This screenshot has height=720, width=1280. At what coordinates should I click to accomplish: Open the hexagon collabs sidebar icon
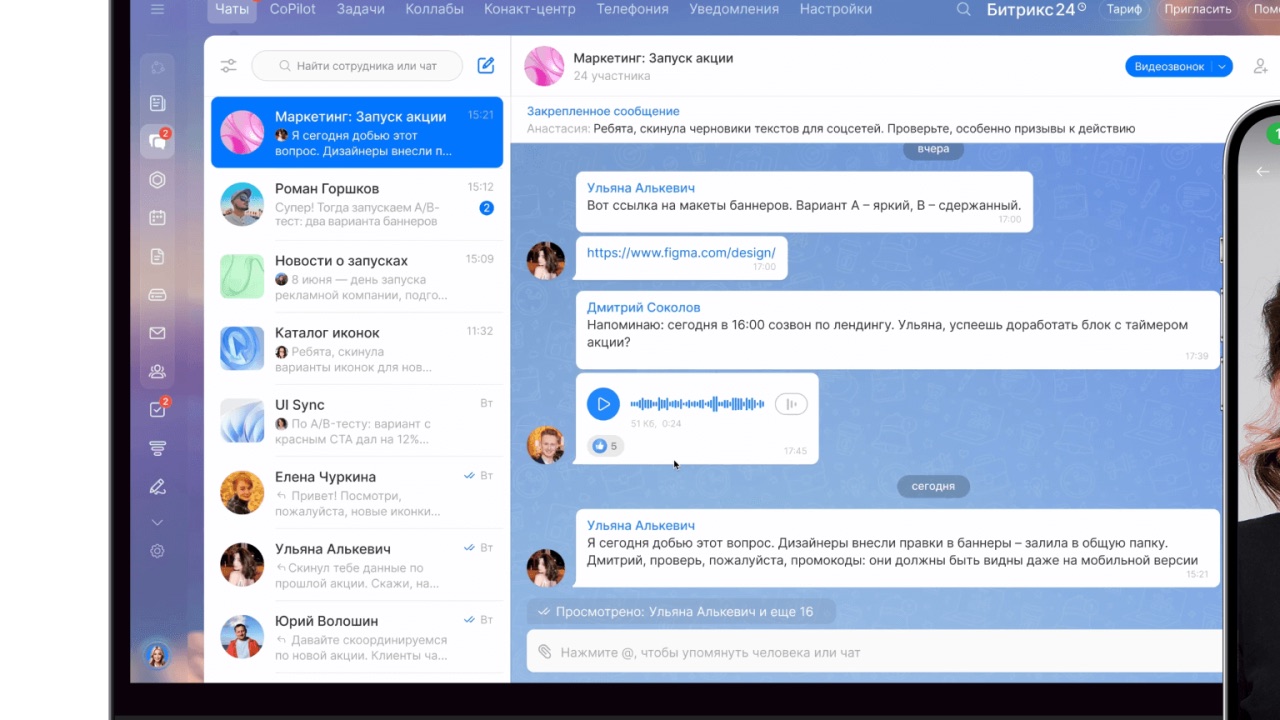157,180
